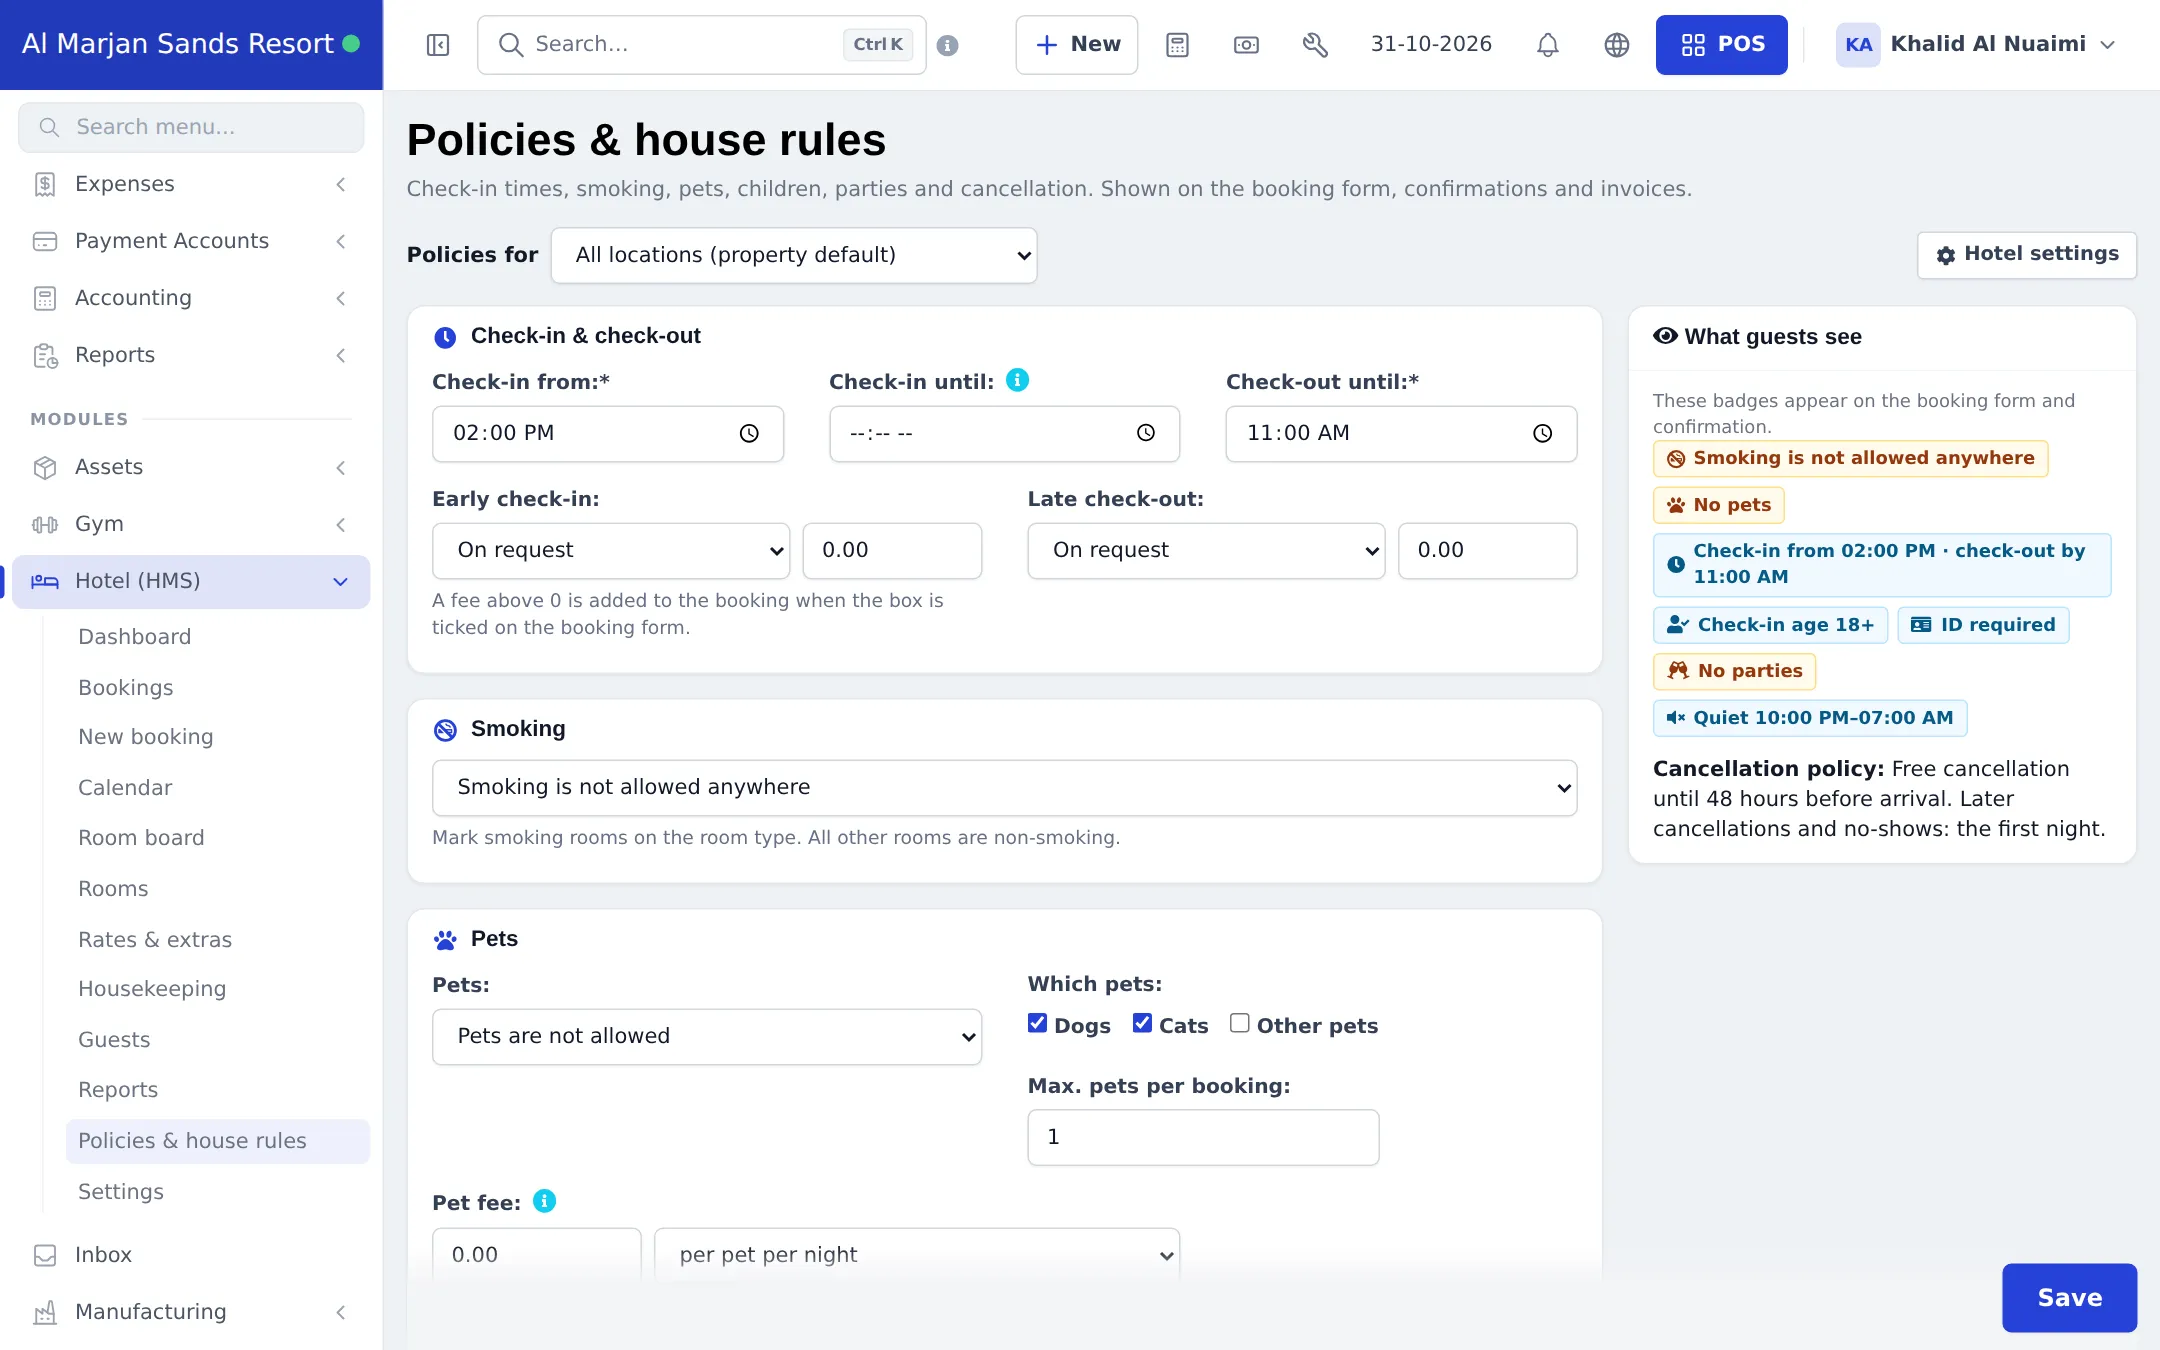The height and width of the screenshot is (1350, 2160).
Task: Open the Pets allowed dropdown
Action: (707, 1037)
